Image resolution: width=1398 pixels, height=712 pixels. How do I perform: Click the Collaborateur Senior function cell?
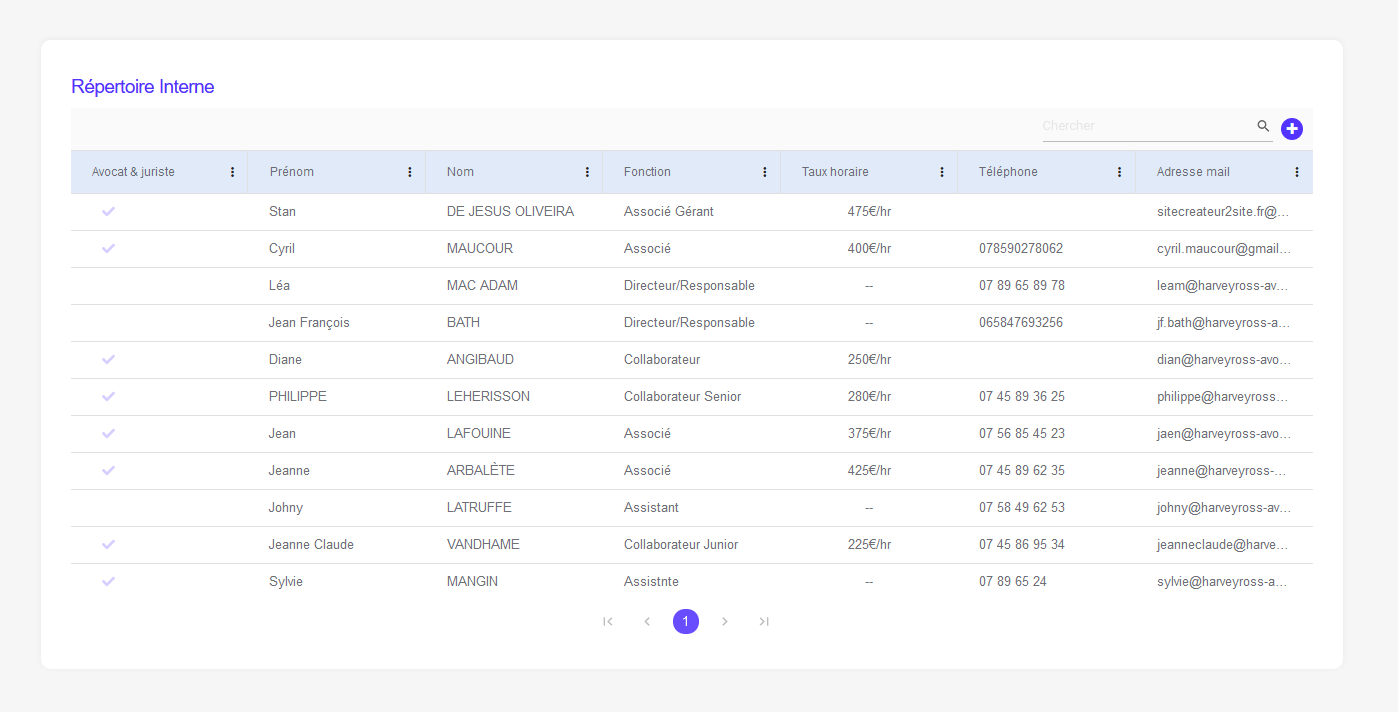683,397
